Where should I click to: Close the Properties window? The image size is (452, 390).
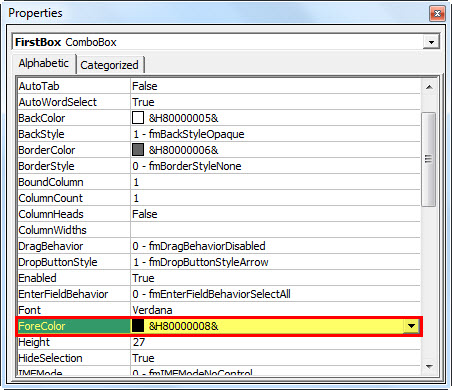[x=437, y=13]
